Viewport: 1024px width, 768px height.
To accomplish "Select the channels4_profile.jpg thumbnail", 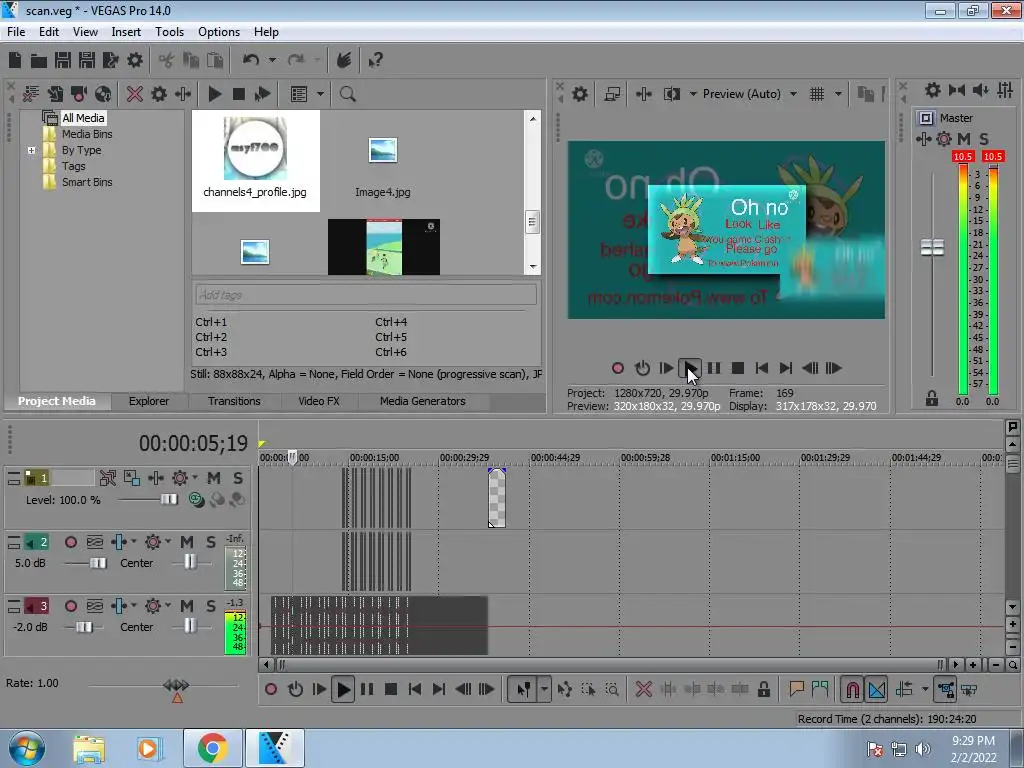I will (x=255, y=161).
